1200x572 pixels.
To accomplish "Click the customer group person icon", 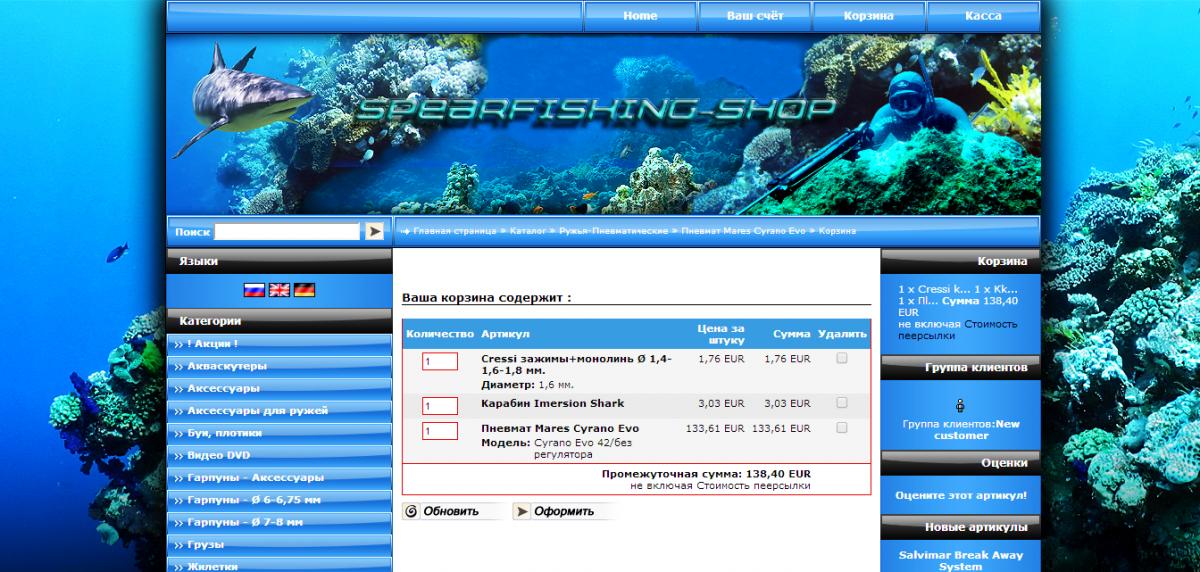I will coord(960,405).
